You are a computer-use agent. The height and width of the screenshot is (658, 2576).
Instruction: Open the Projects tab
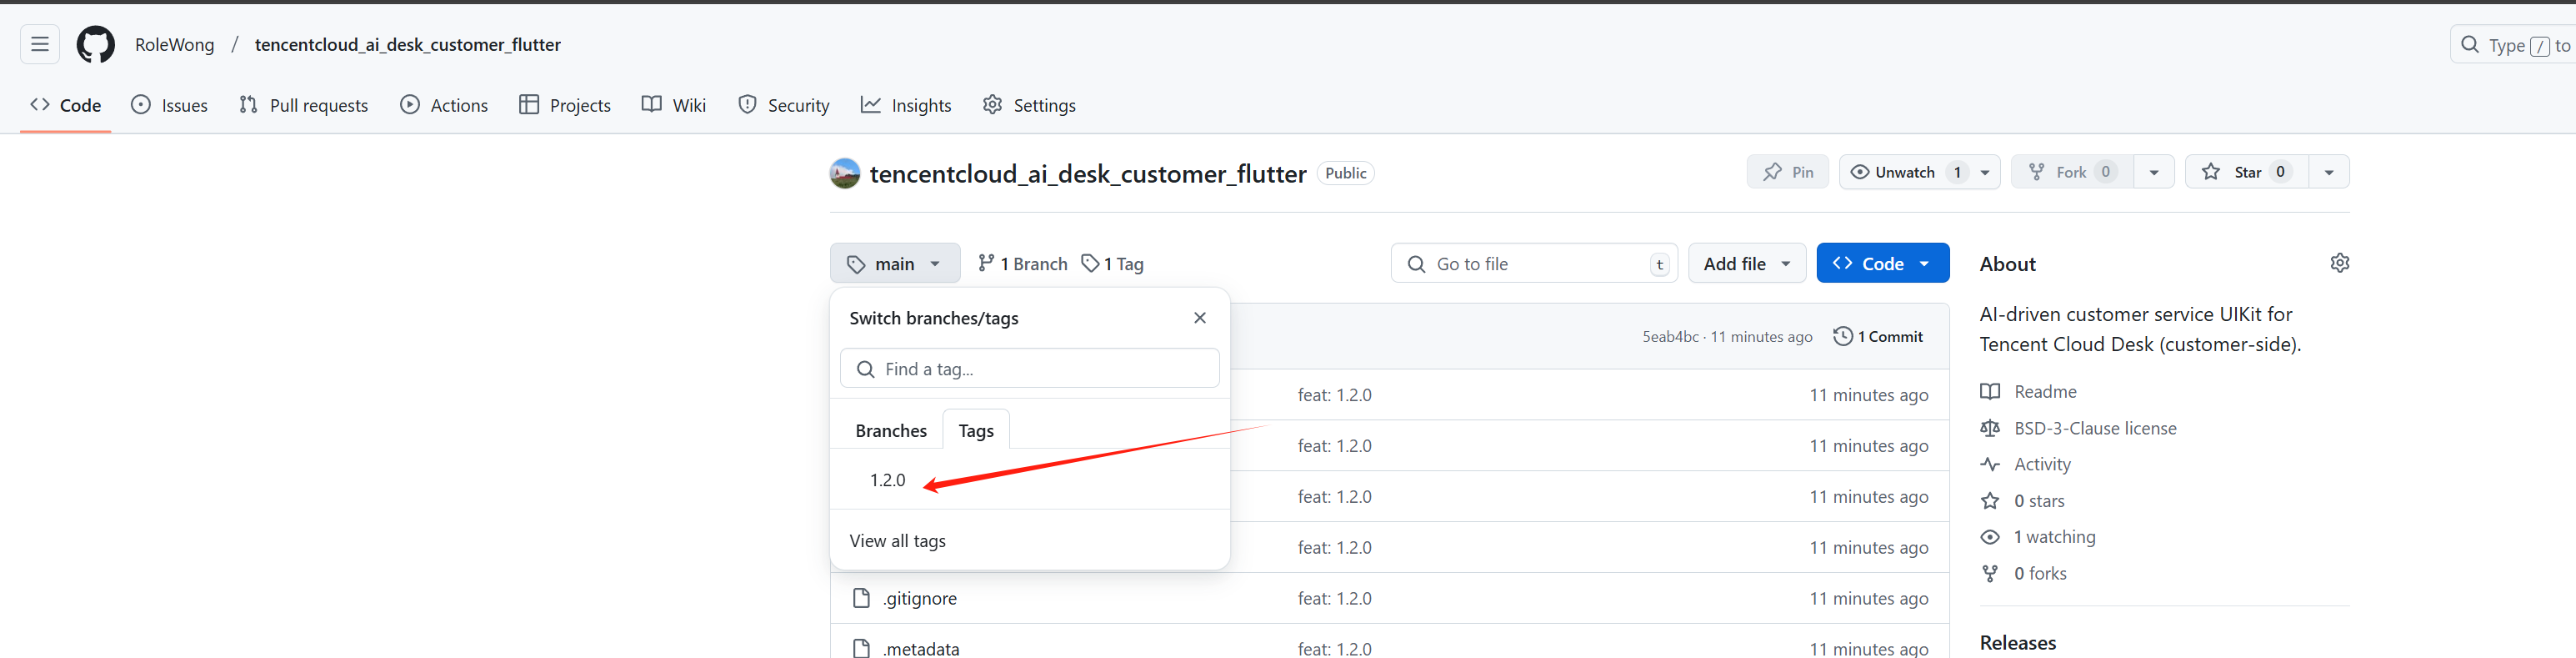565,105
